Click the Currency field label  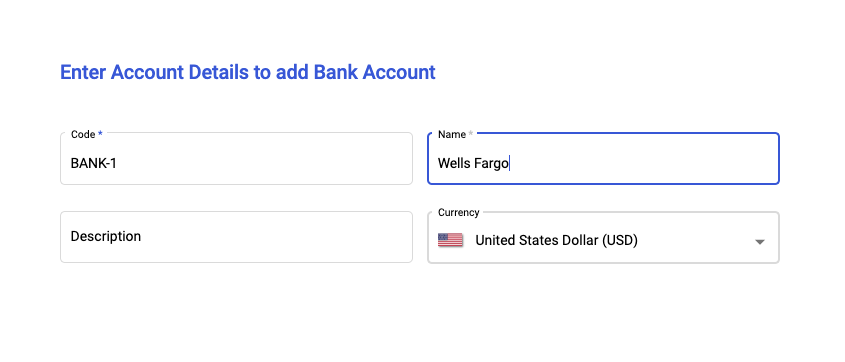(459, 212)
